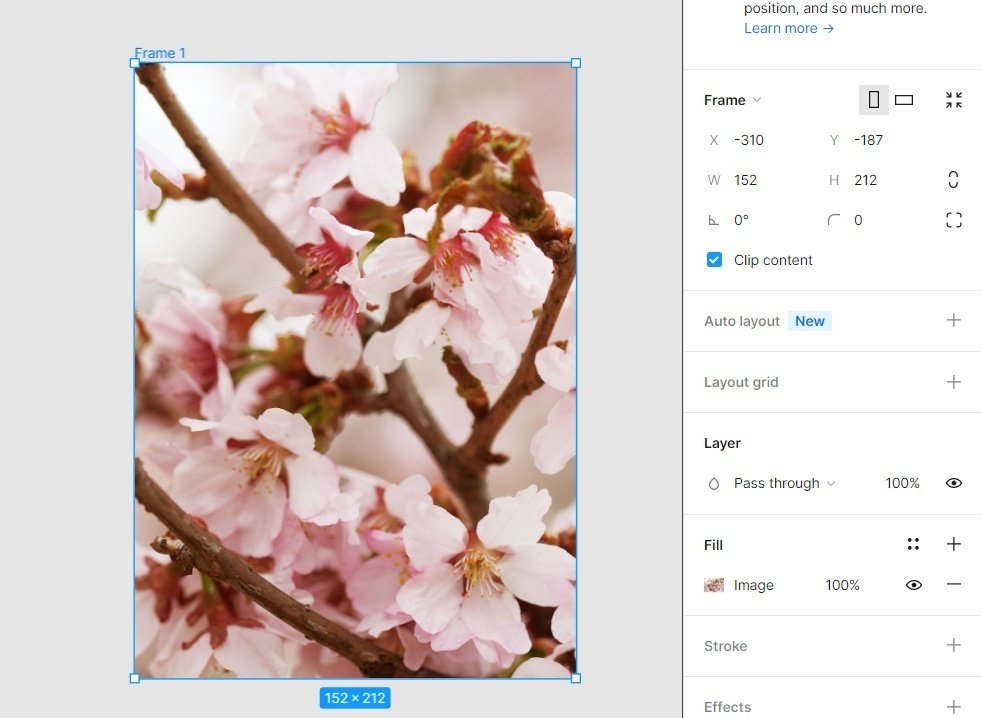Toggle layer visibility eye icon
981x718 pixels.
click(x=953, y=483)
